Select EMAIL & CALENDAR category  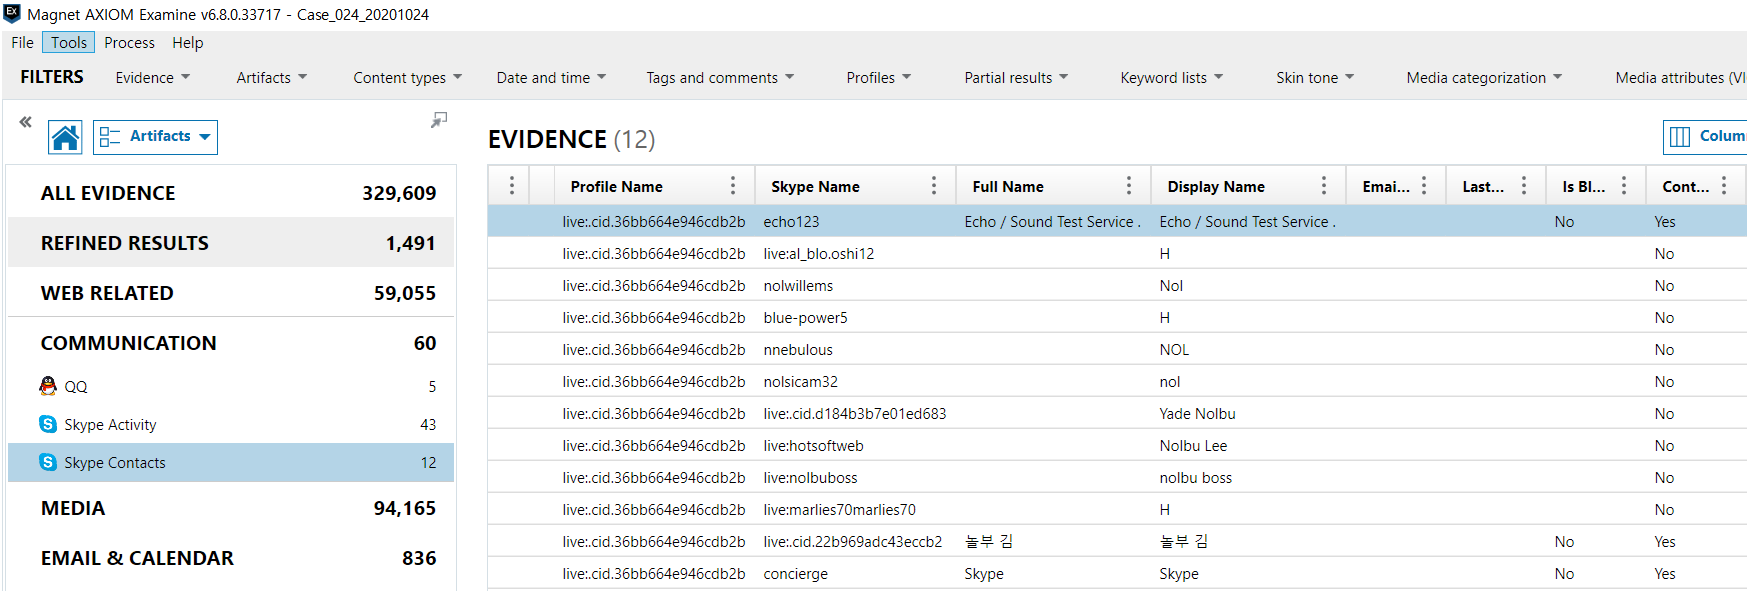click(231, 558)
